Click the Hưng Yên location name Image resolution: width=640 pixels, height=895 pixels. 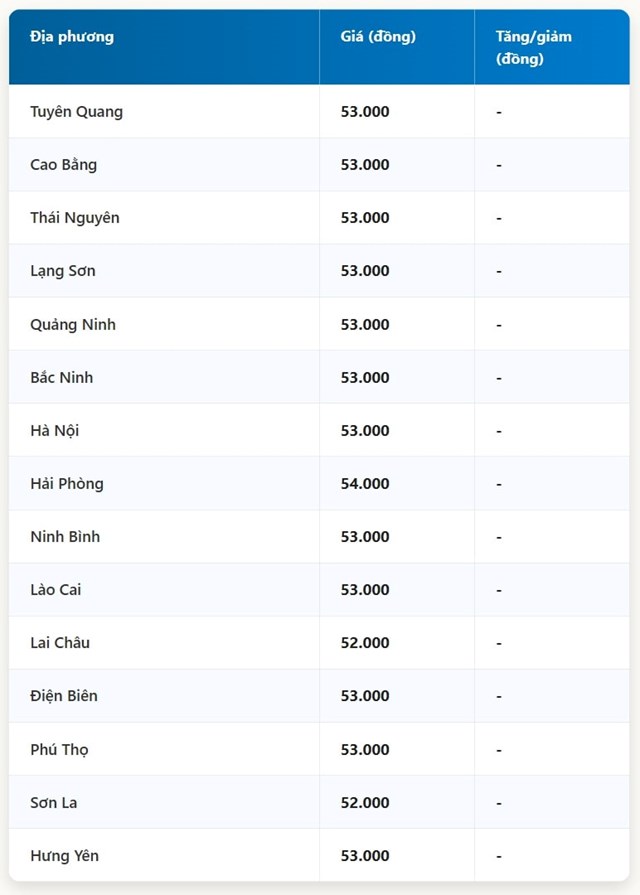coord(65,856)
